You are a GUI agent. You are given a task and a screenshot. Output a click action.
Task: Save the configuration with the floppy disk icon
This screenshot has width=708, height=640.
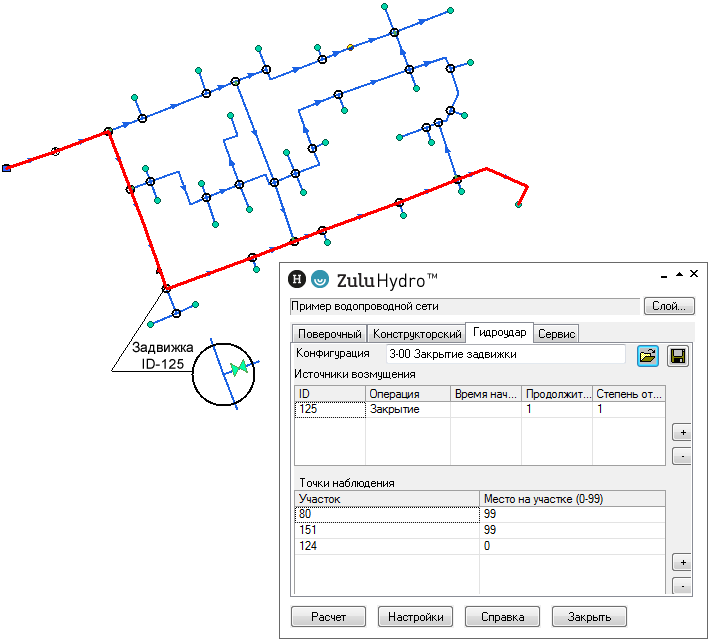tap(677, 355)
